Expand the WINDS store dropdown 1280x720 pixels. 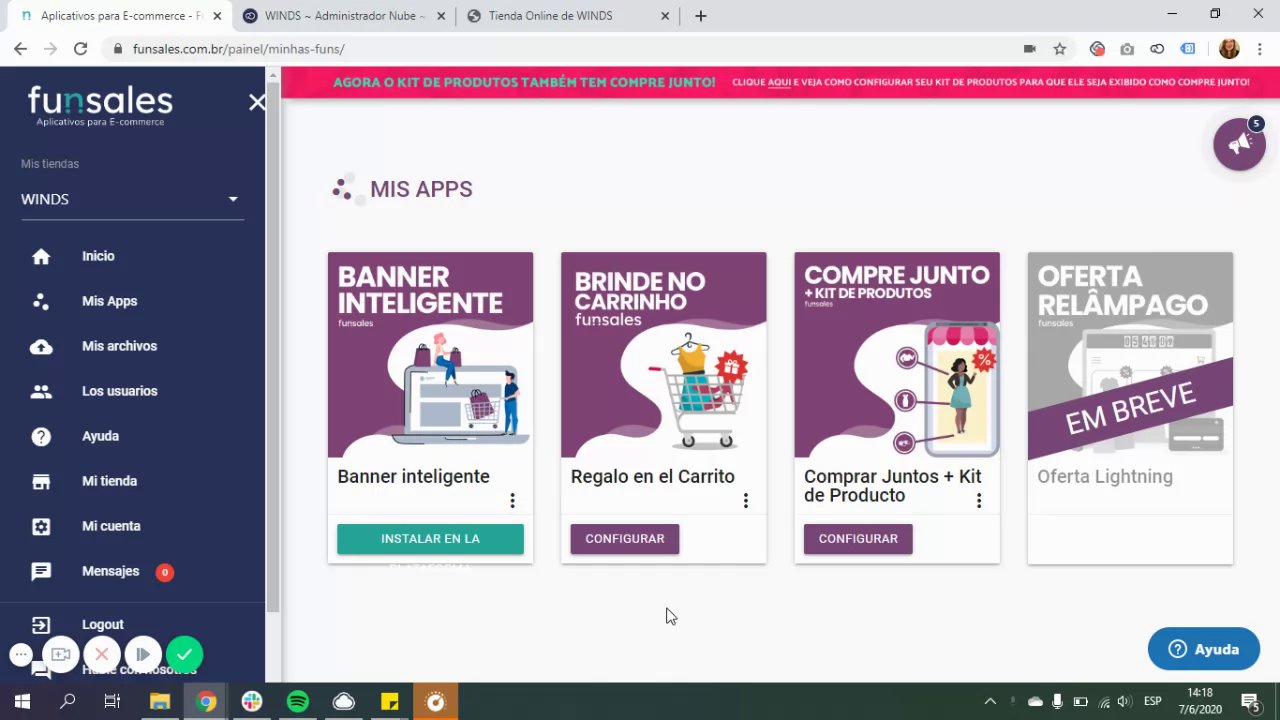pos(132,199)
